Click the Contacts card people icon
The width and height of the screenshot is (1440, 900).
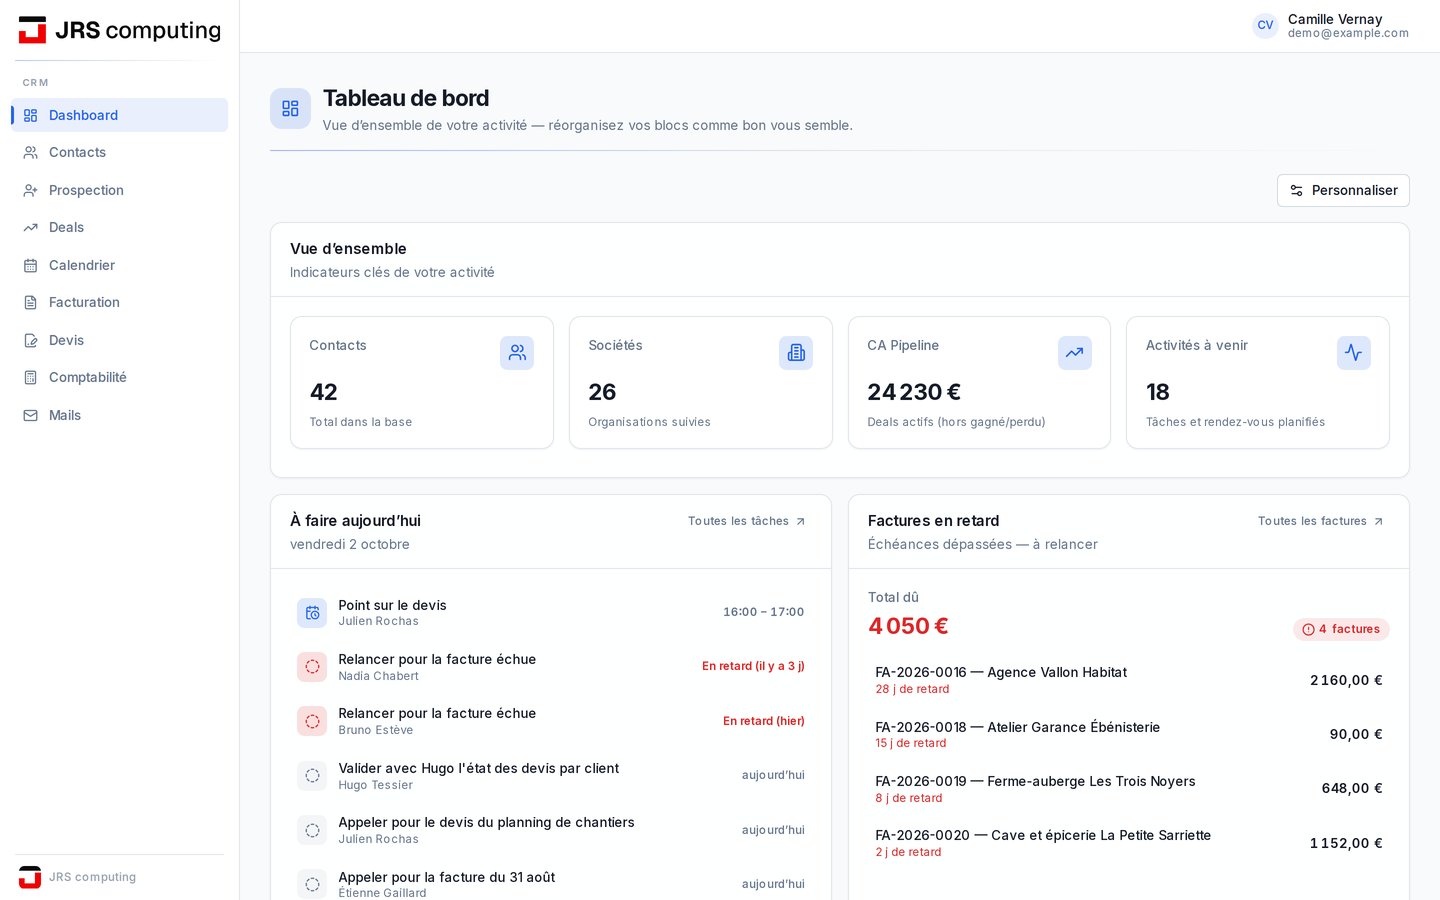[517, 353]
